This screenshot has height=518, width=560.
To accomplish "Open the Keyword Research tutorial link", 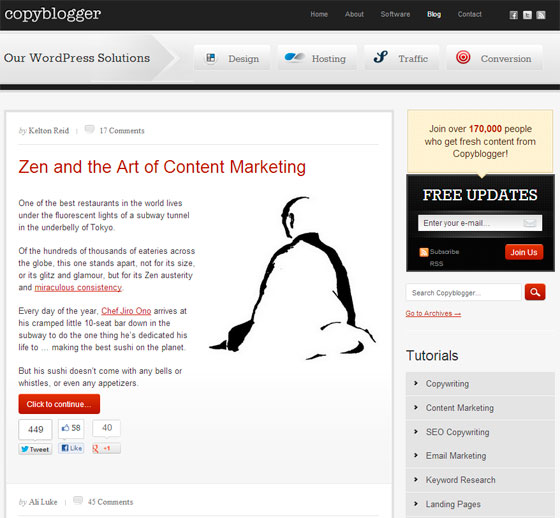I will tap(460, 480).
